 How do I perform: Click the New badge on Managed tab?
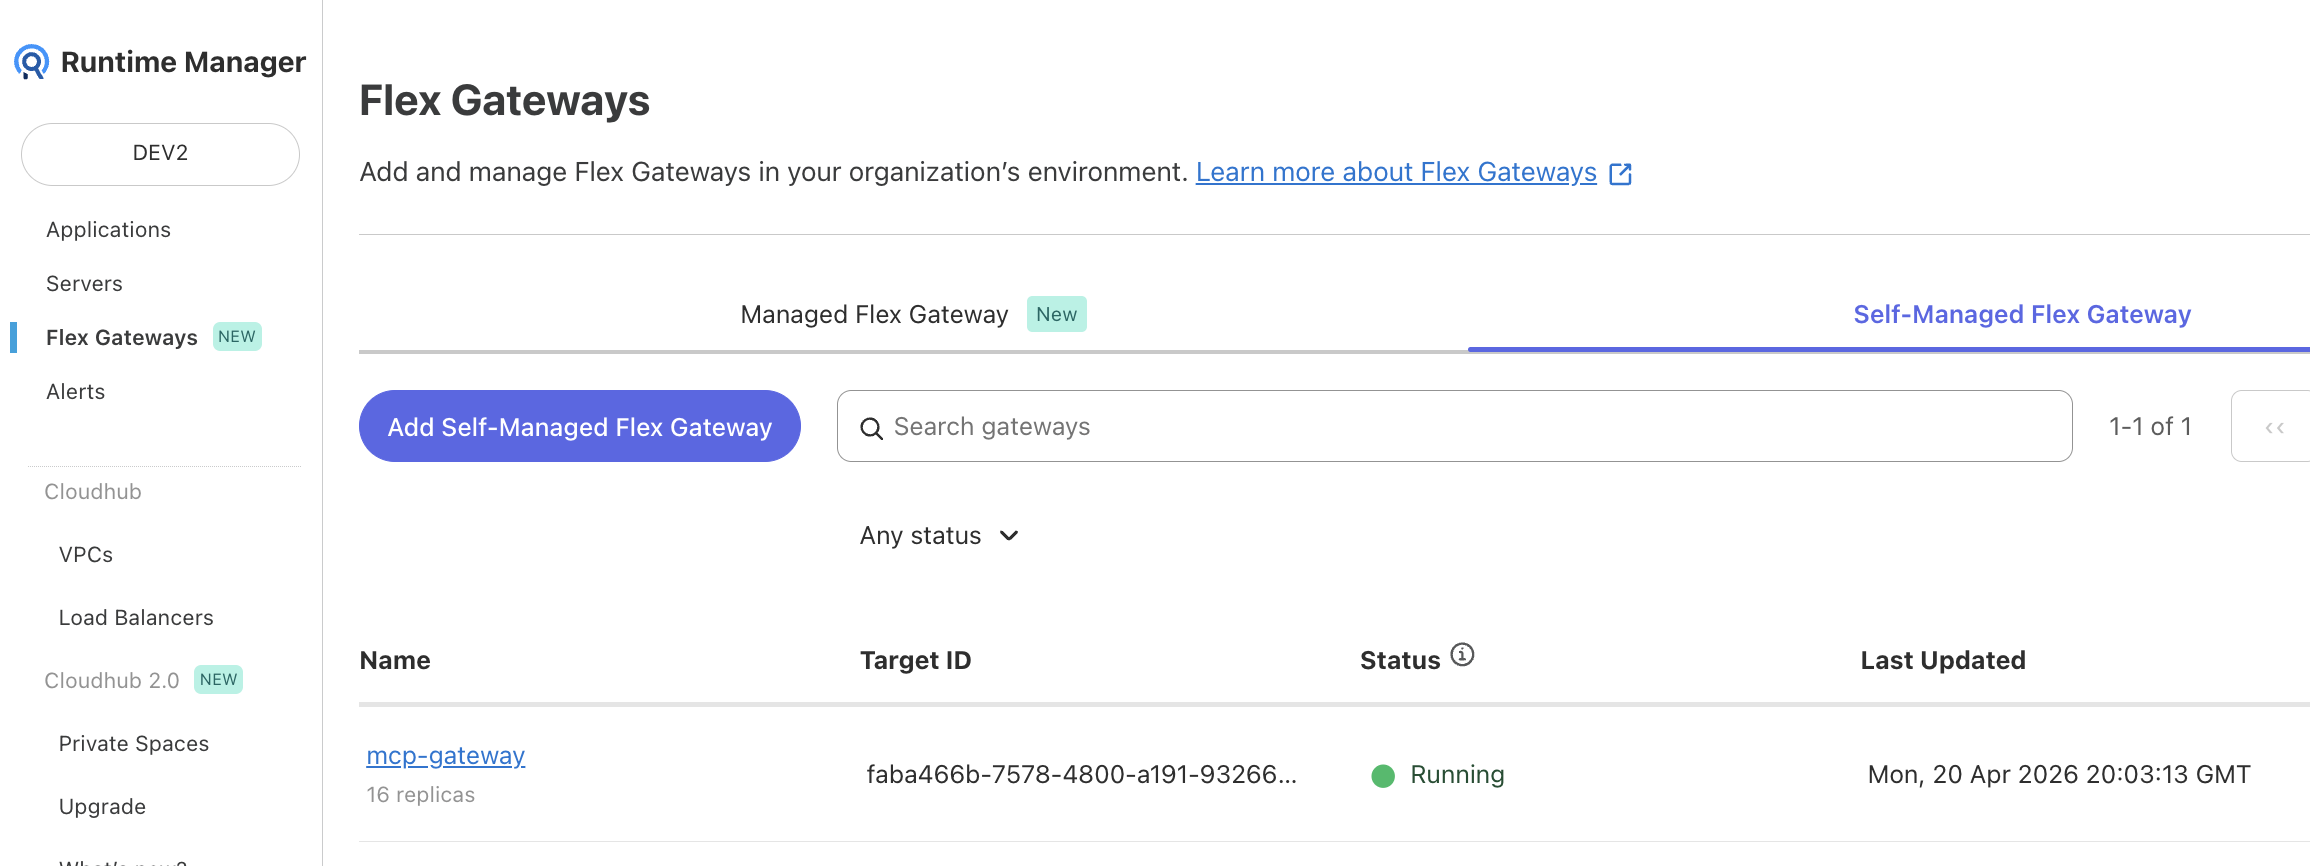[x=1056, y=314]
